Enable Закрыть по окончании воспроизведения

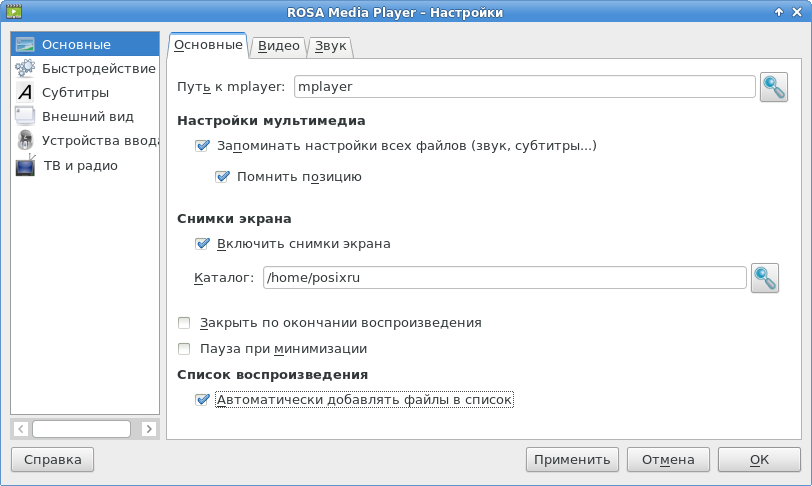click(x=184, y=323)
